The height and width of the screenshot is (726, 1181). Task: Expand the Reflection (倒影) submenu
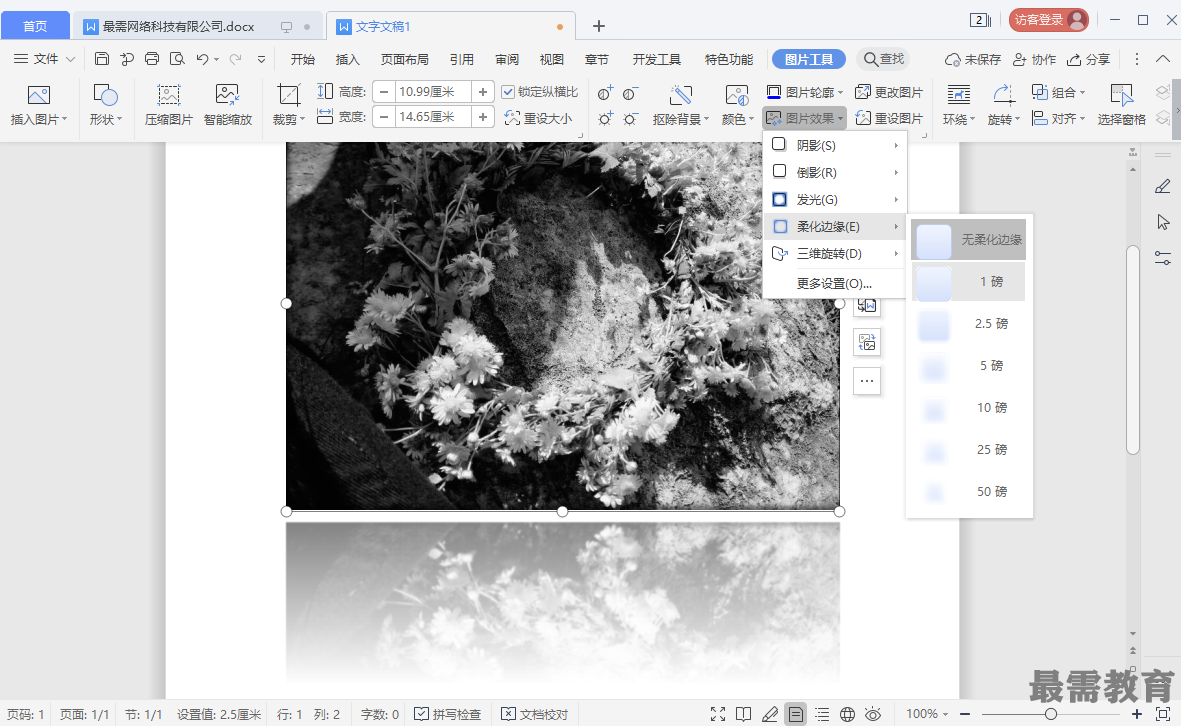pyautogui.click(x=835, y=172)
